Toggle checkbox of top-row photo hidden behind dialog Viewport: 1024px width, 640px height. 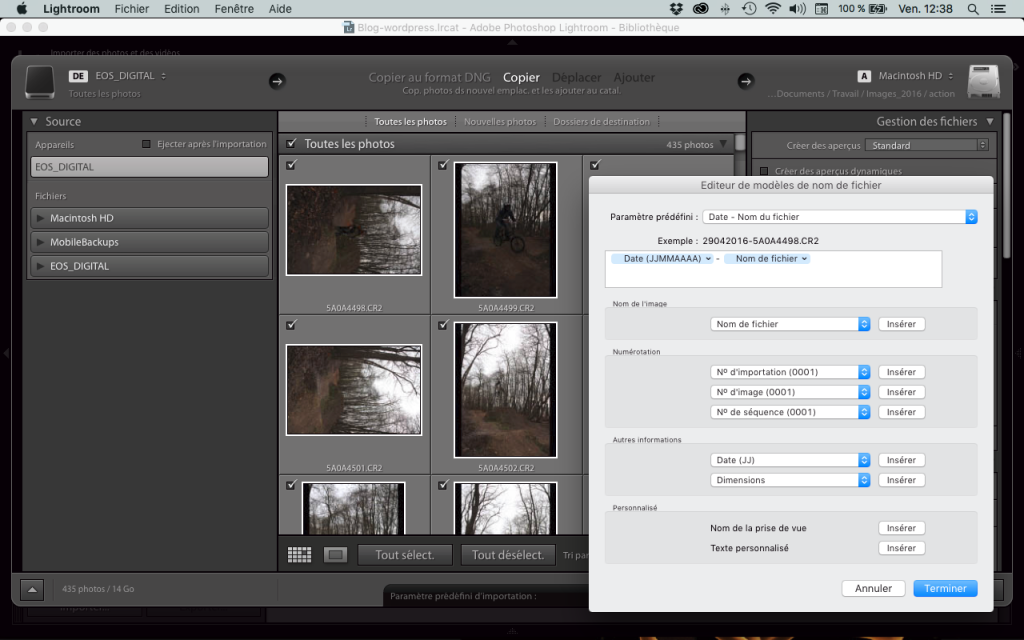[x=595, y=165]
